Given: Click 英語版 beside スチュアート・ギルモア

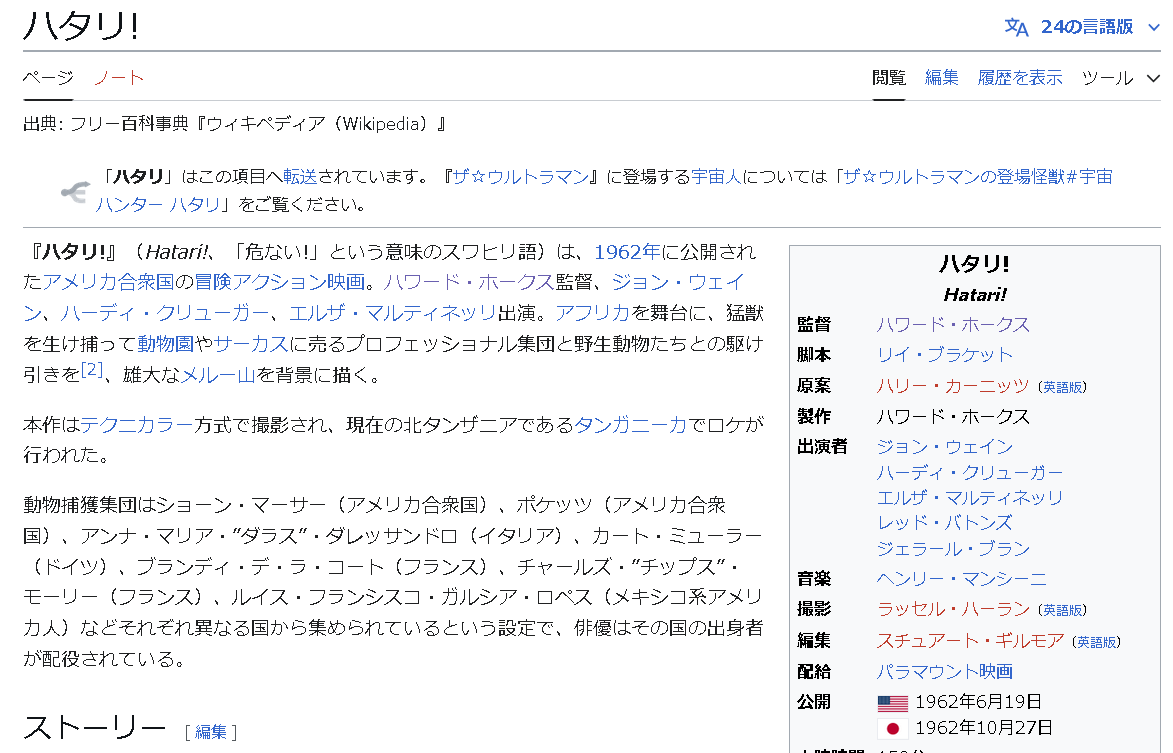Looking at the screenshot, I should tap(1096, 642).
